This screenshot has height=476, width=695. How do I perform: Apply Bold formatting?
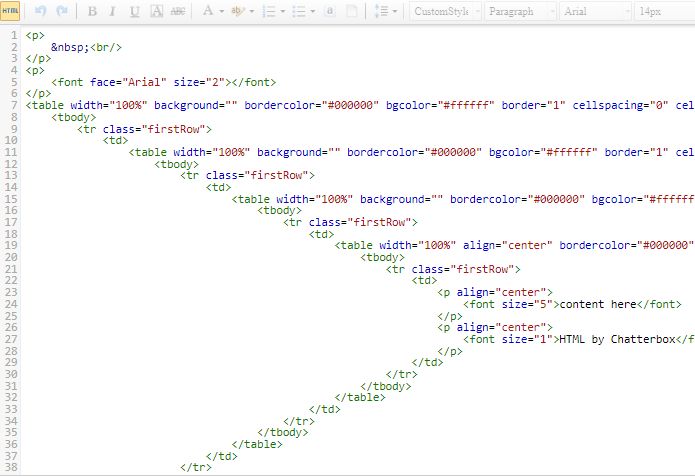[x=92, y=11]
